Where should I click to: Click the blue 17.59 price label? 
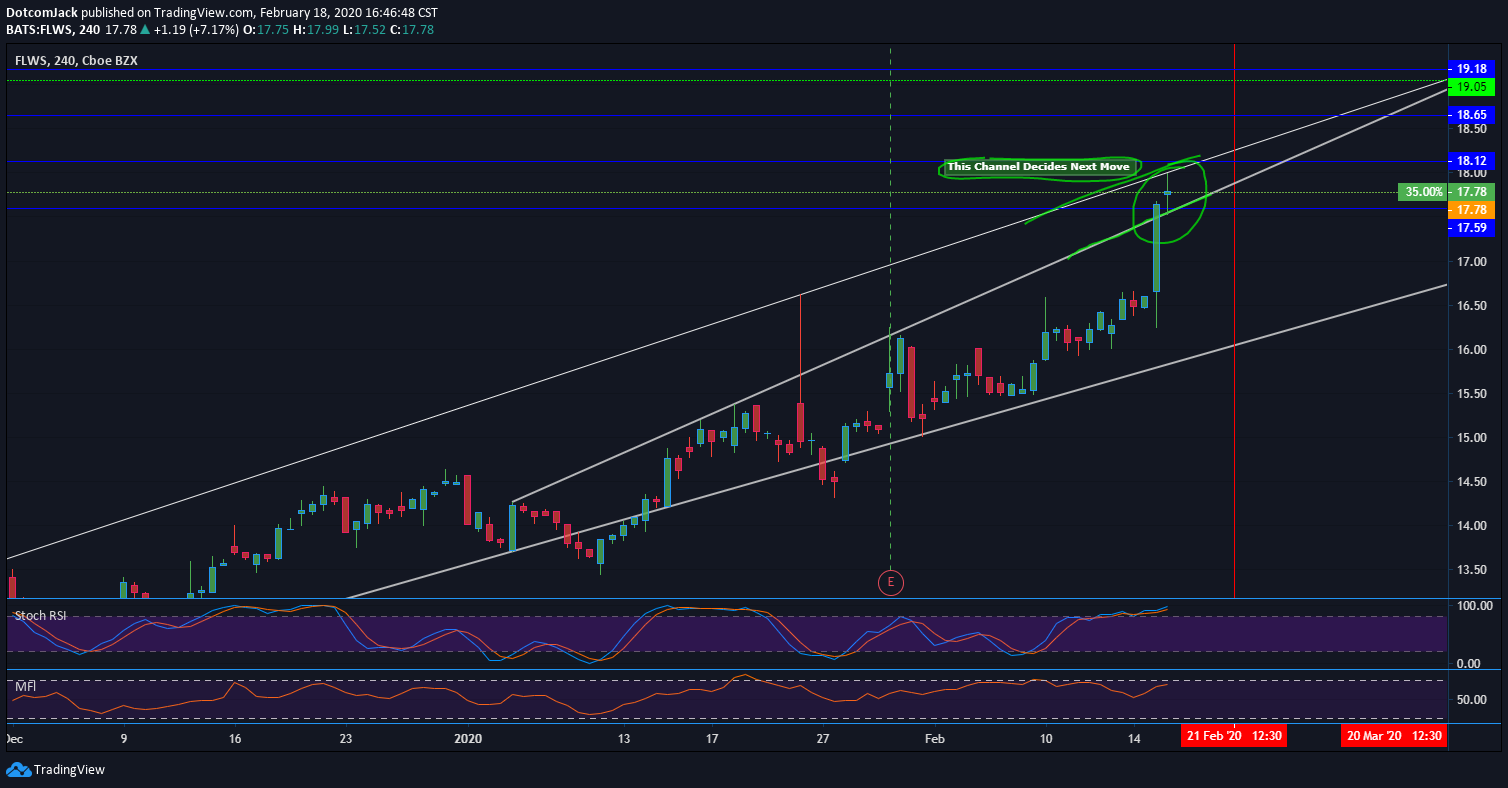point(1471,228)
